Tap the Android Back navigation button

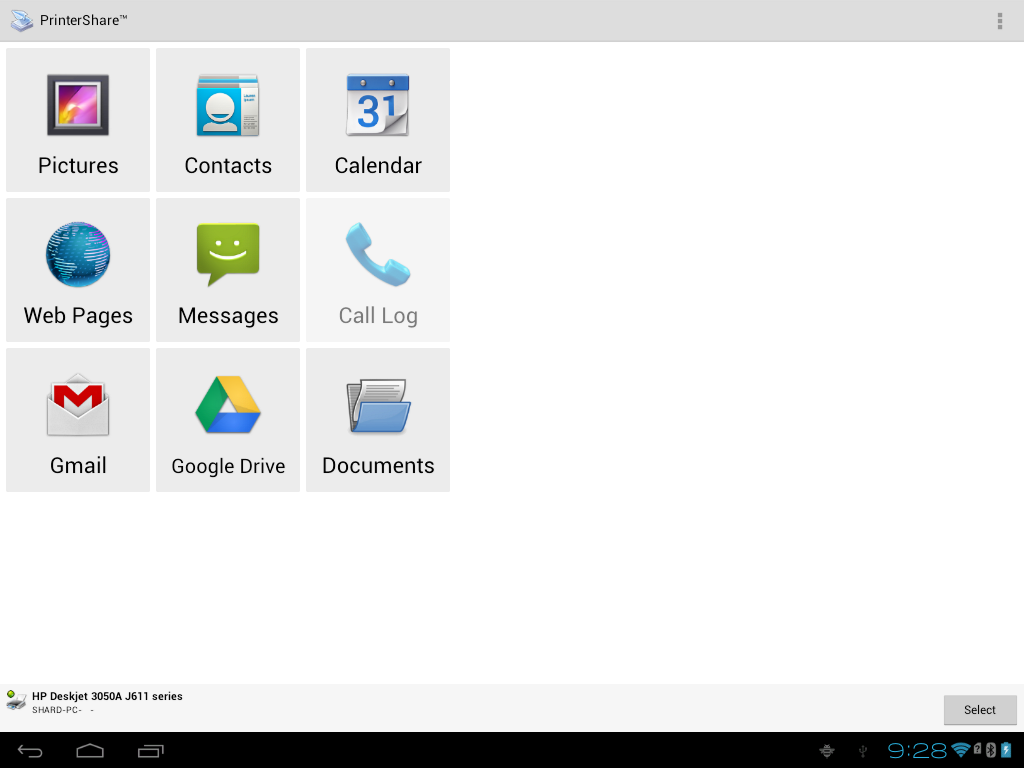tap(30, 751)
